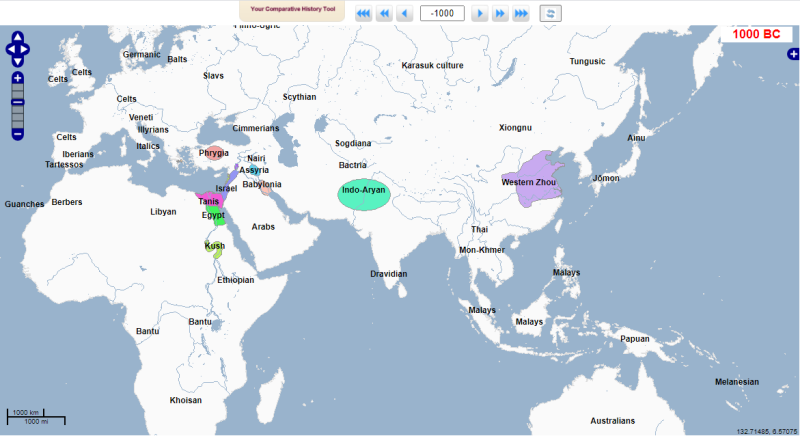Select the Indo-Aryan region ellipse
Screen dimensions: 800x436
[x=364, y=194]
